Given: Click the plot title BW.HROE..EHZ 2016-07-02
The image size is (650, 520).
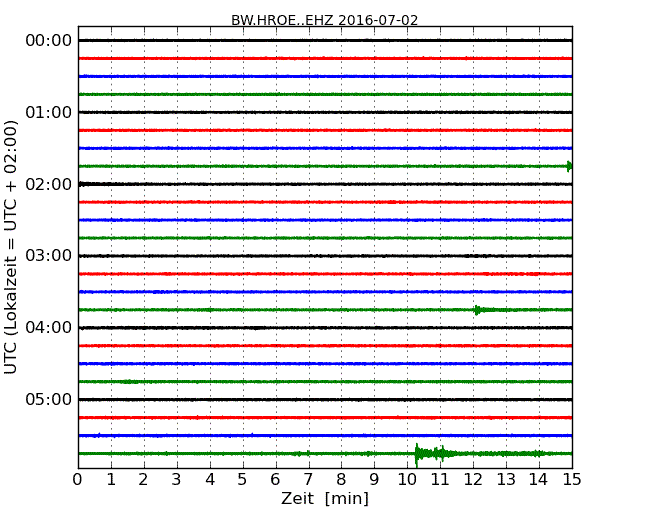Looking at the screenshot, I should coord(324,20).
